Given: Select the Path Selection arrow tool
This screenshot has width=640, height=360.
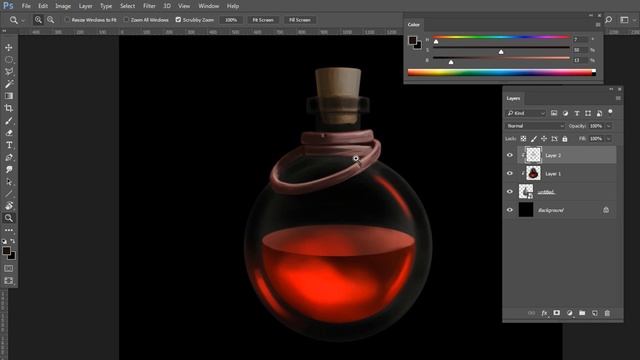Looking at the screenshot, I should pos(9,182).
